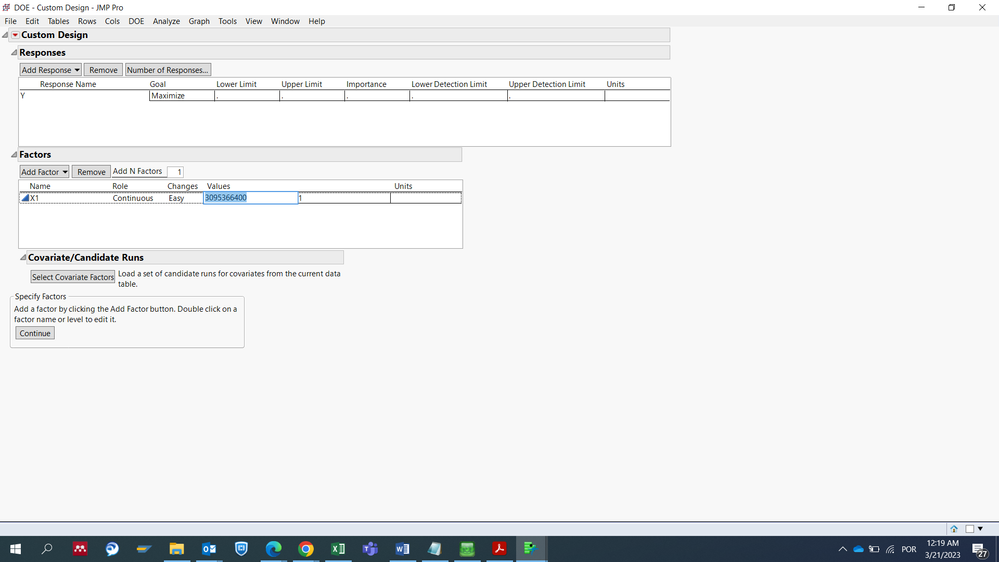This screenshot has height=562, width=999.
Task: Remove the selected response
Action: click(x=103, y=70)
